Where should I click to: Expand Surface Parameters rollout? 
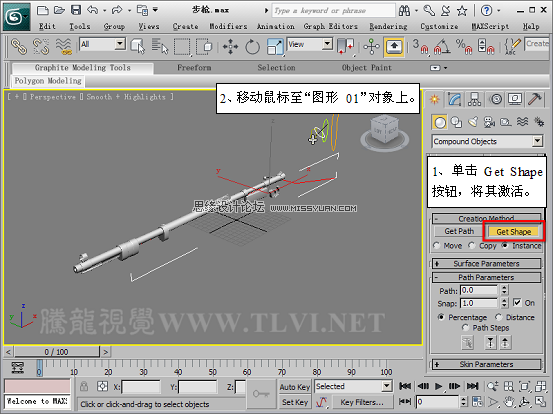pyautogui.click(x=487, y=263)
